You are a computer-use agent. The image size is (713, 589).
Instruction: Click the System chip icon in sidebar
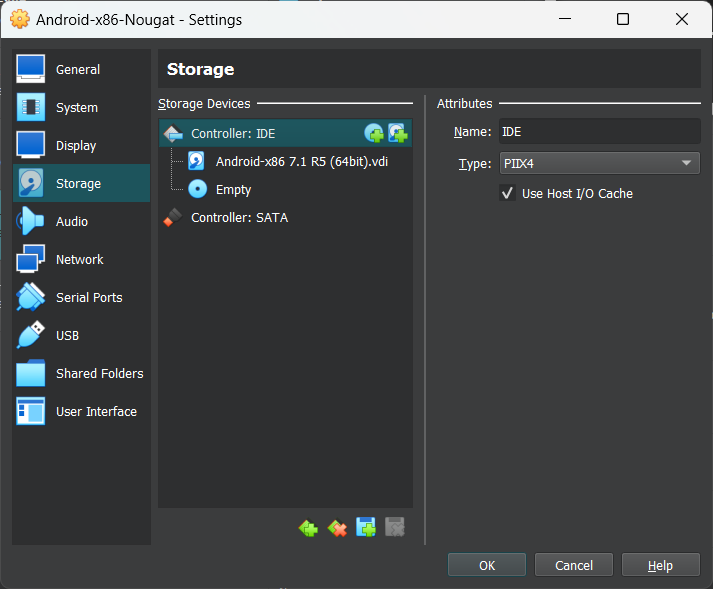coord(30,107)
